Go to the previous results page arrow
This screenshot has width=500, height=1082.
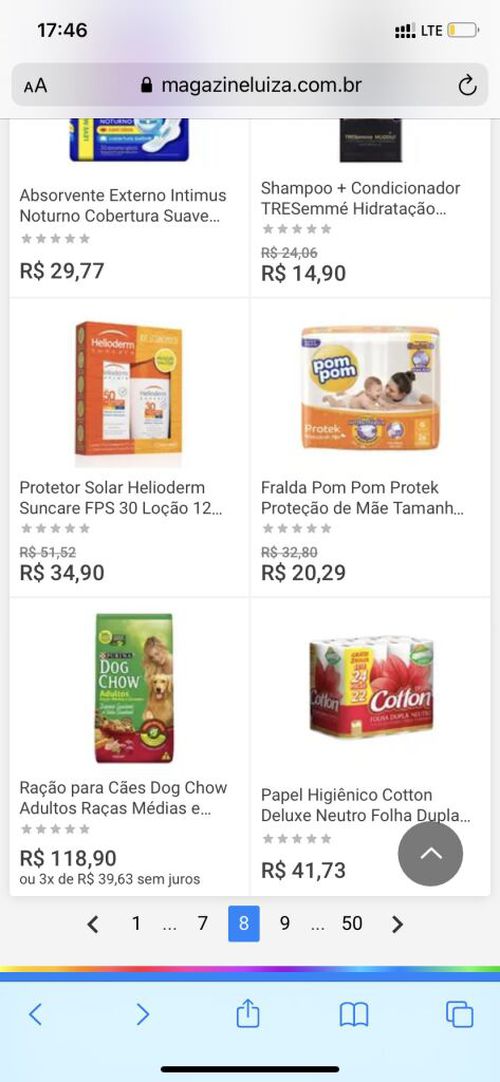93,924
